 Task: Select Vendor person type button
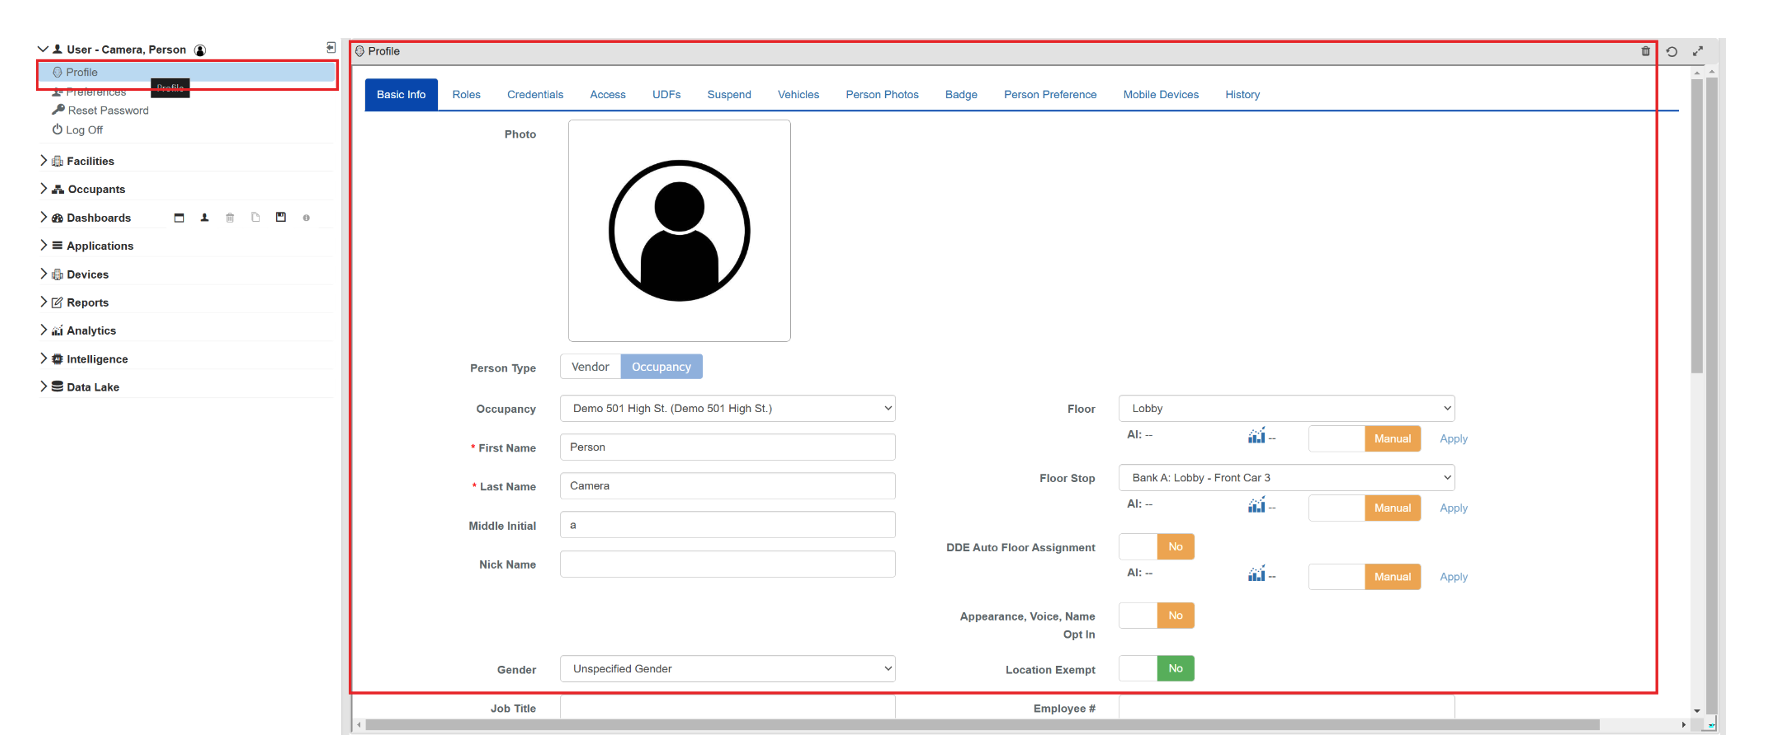point(590,367)
